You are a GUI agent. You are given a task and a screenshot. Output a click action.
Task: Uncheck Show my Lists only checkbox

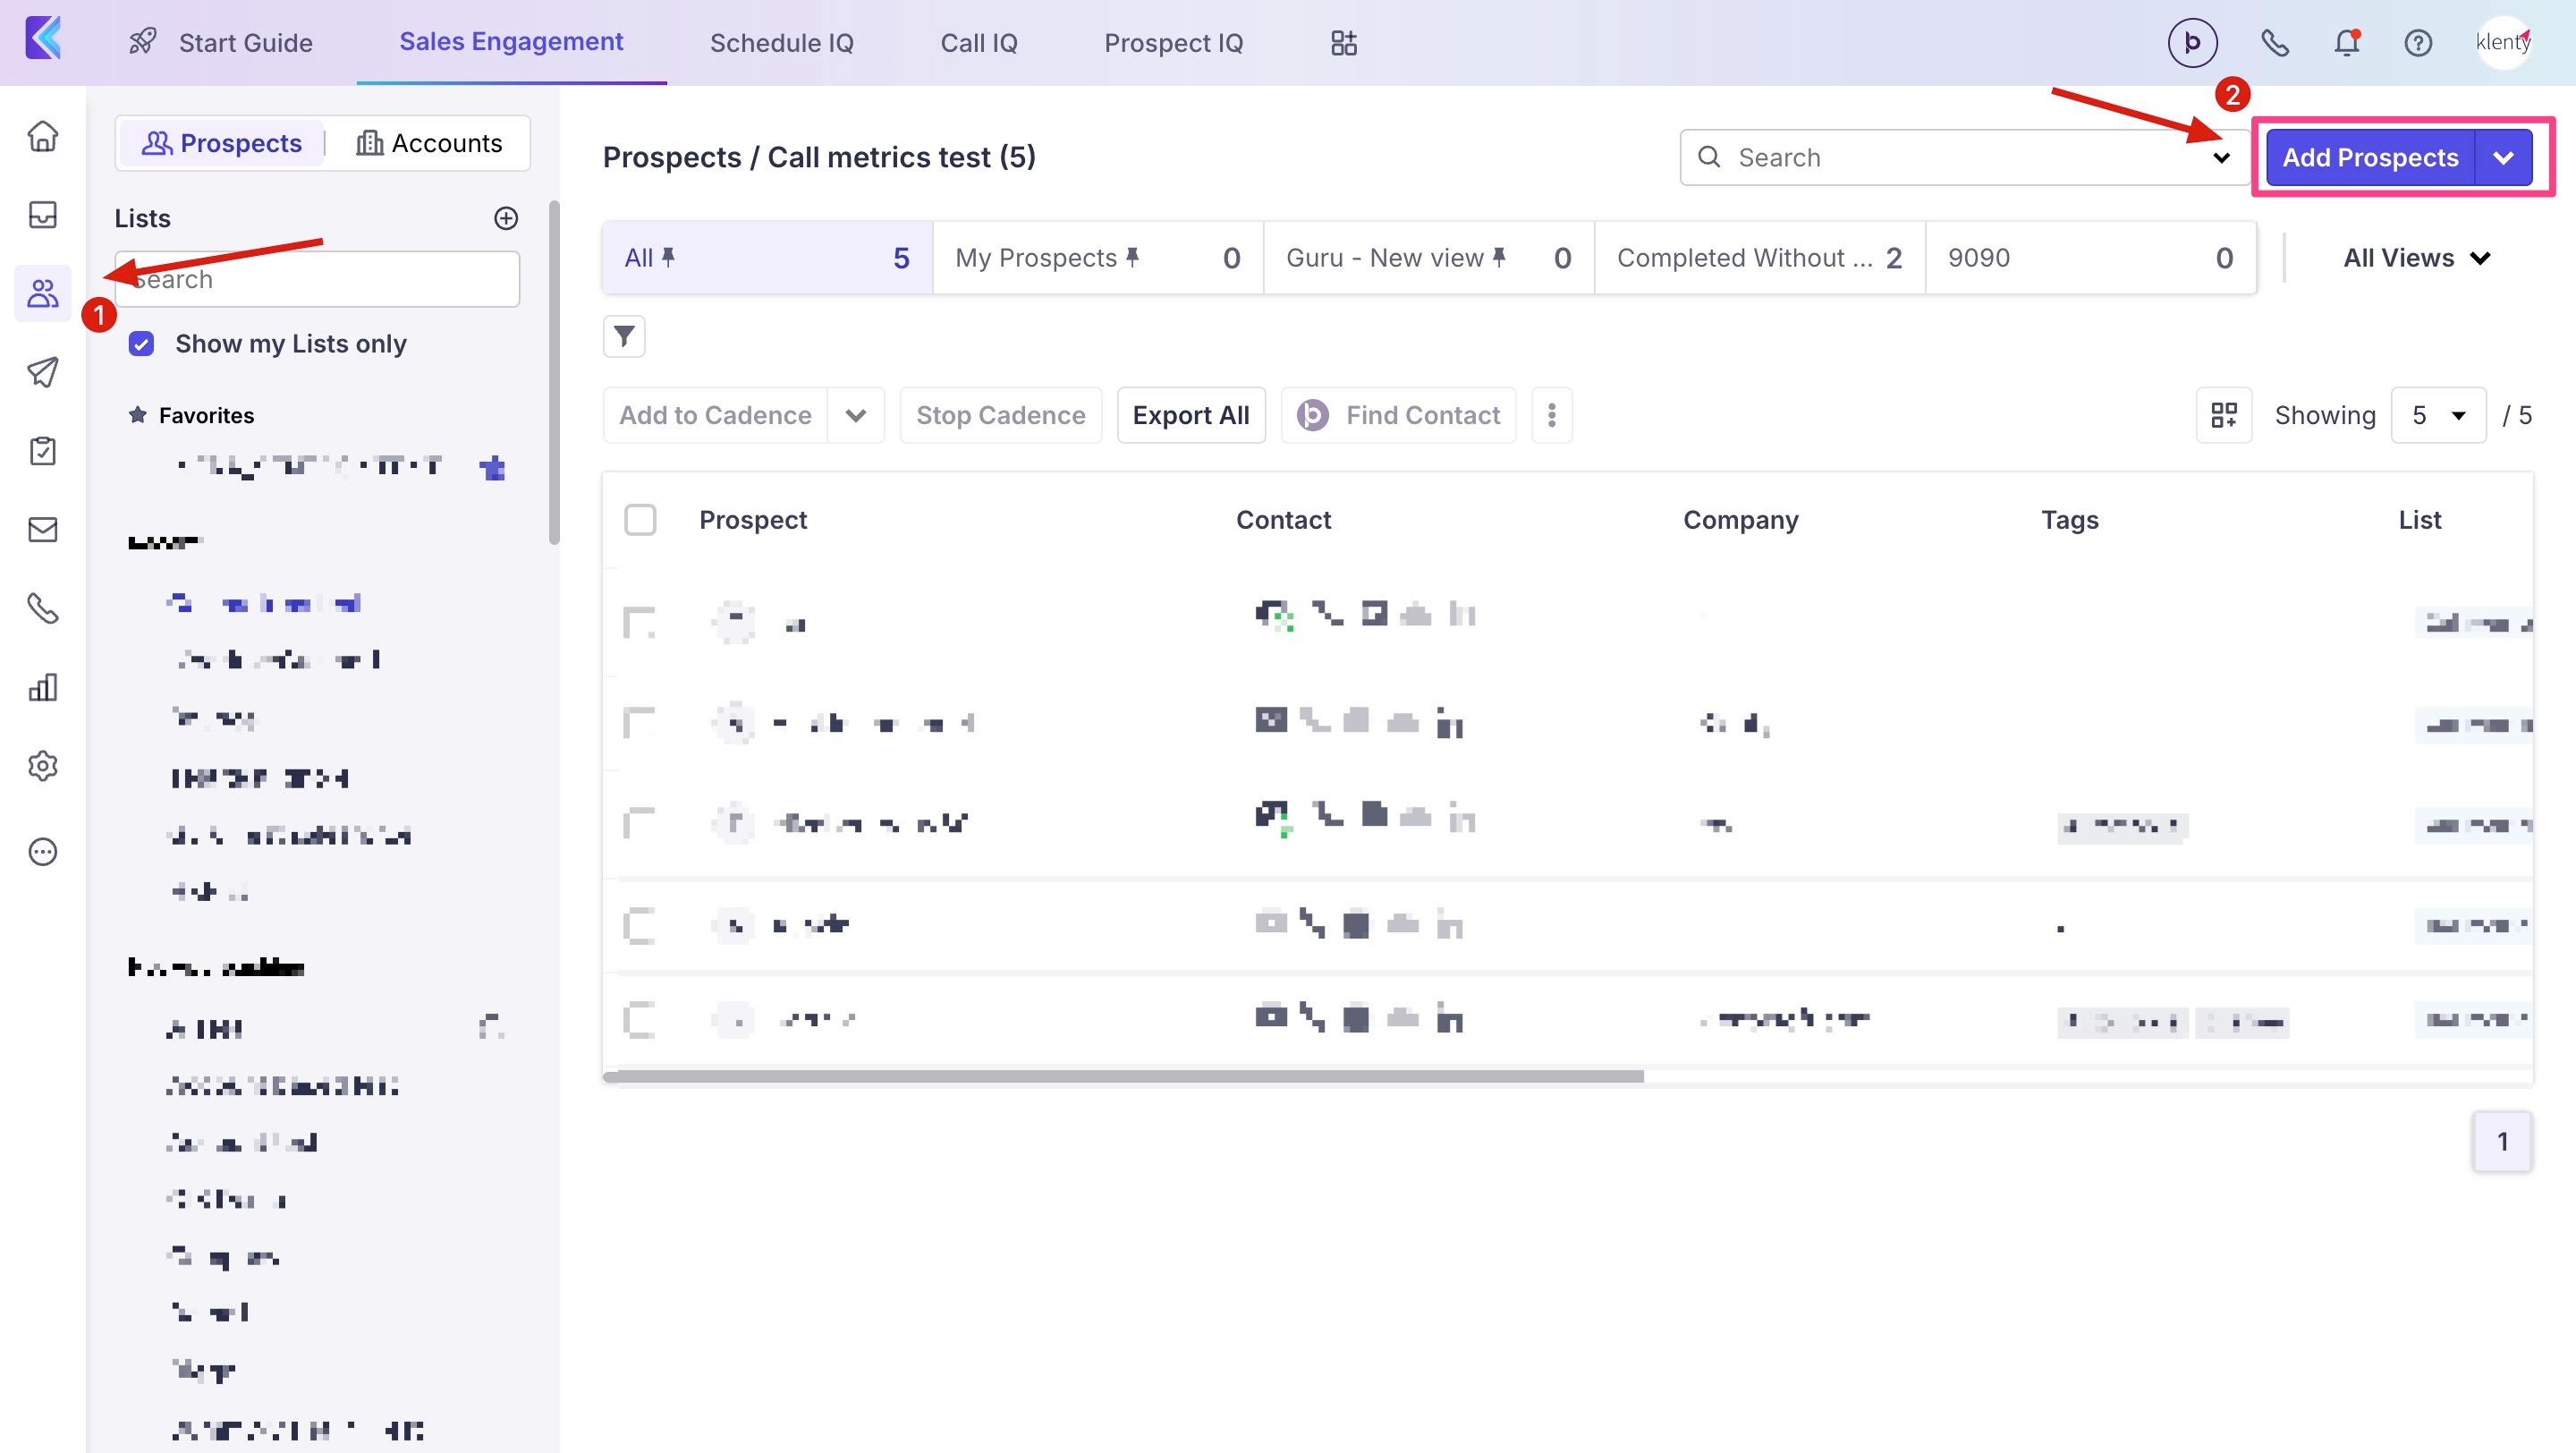(142, 344)
